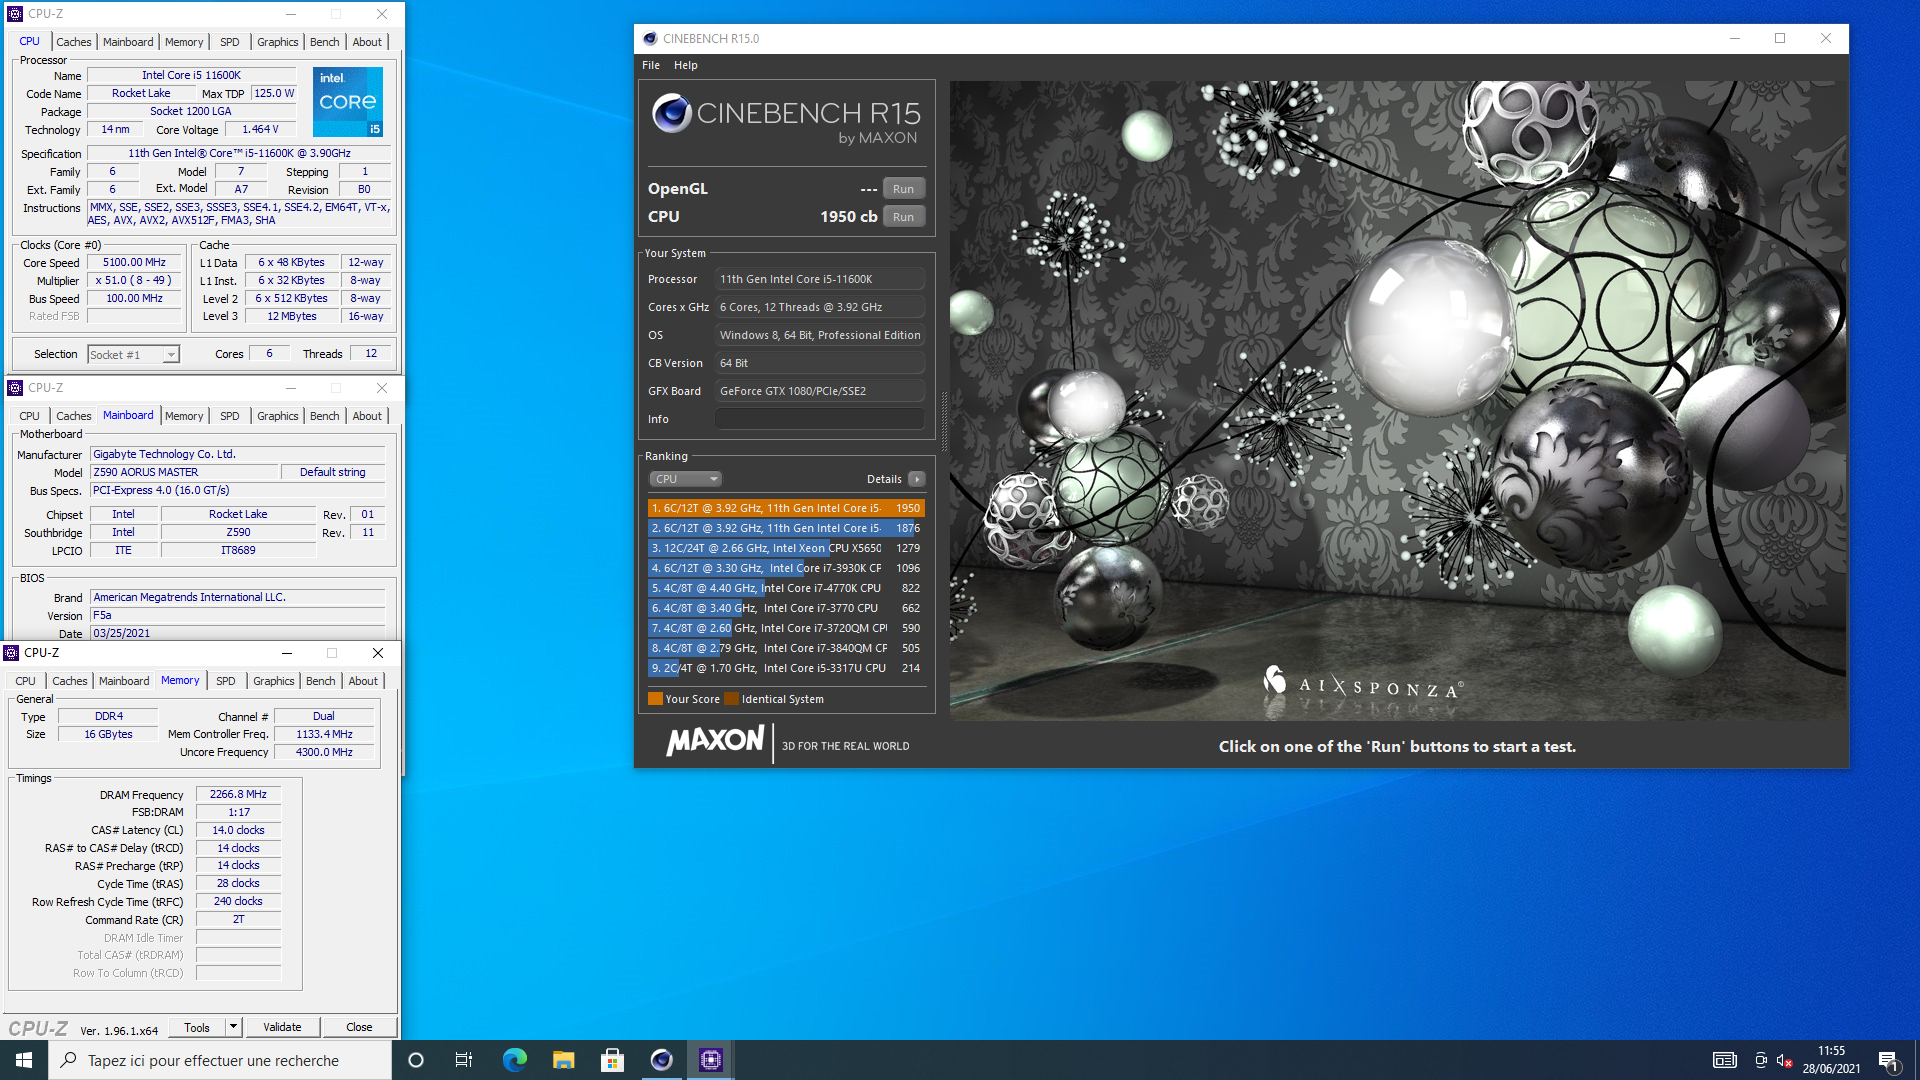Screen dimensions: 1920x1080
Task: Open the Start menu
Action: click(24, 1060)
